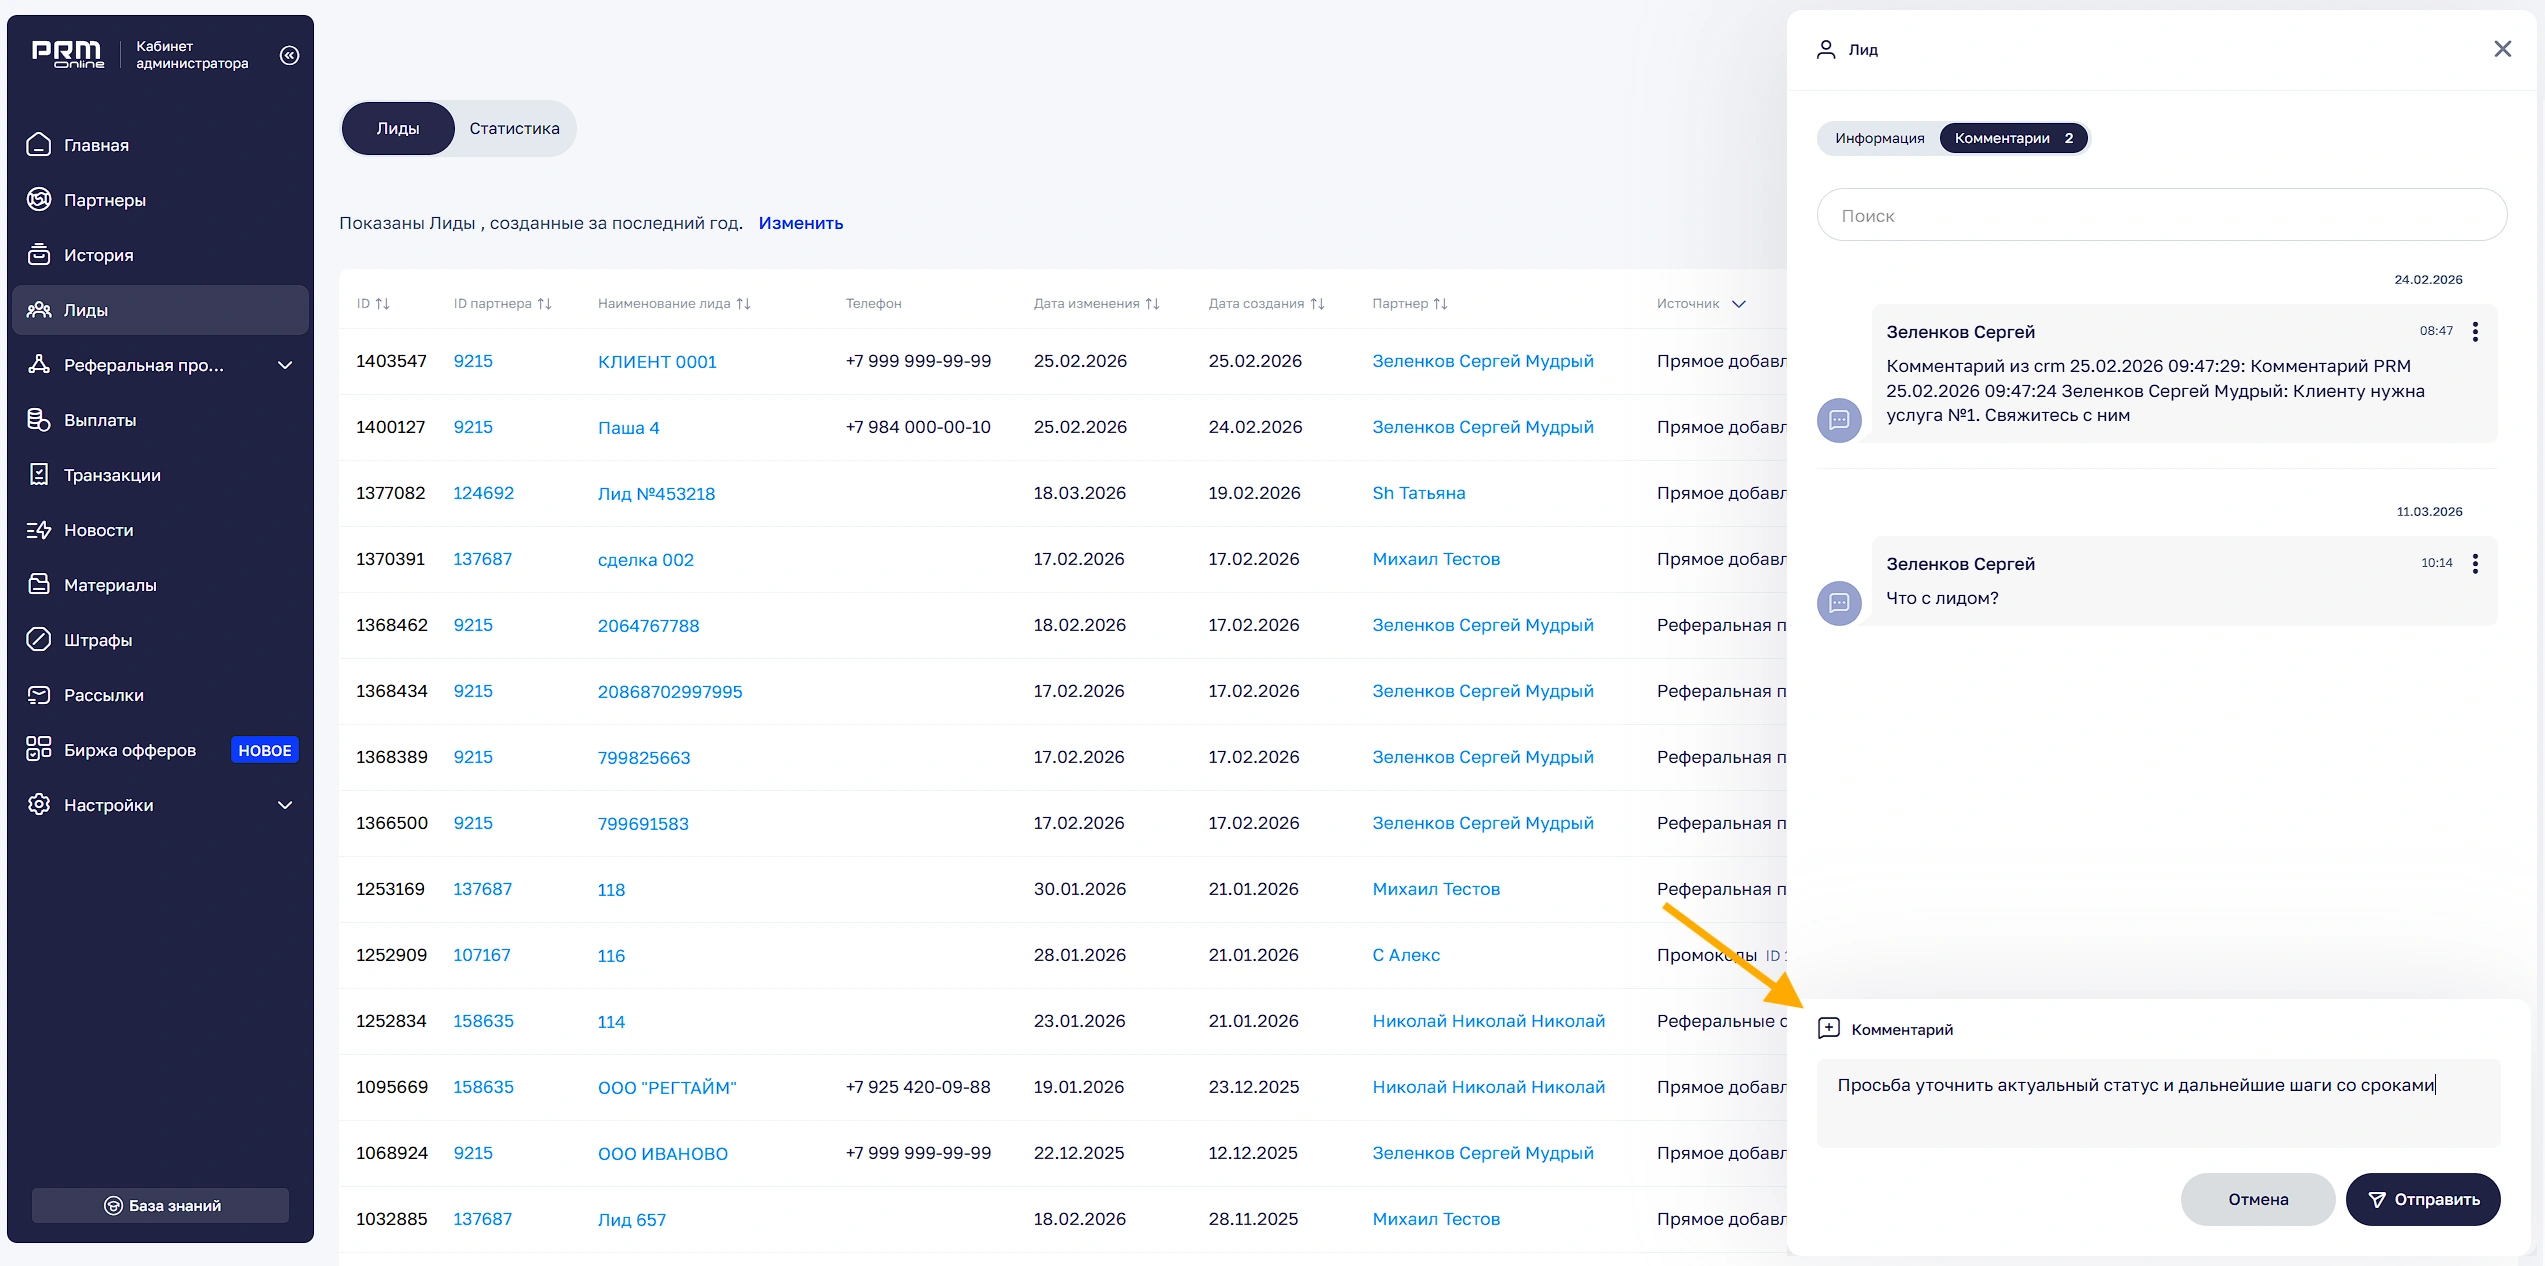Open the Источник column filter dropdown

[x=1739, y=304]
